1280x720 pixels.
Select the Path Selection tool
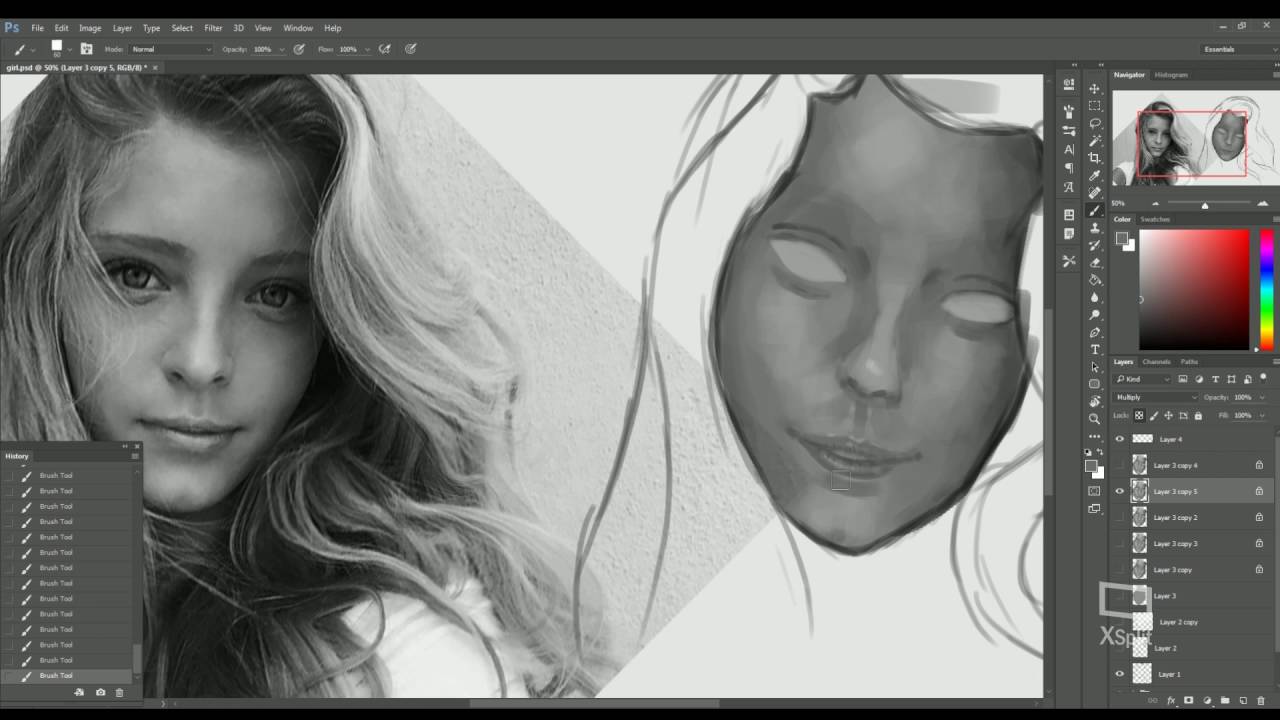(1095, 367)
